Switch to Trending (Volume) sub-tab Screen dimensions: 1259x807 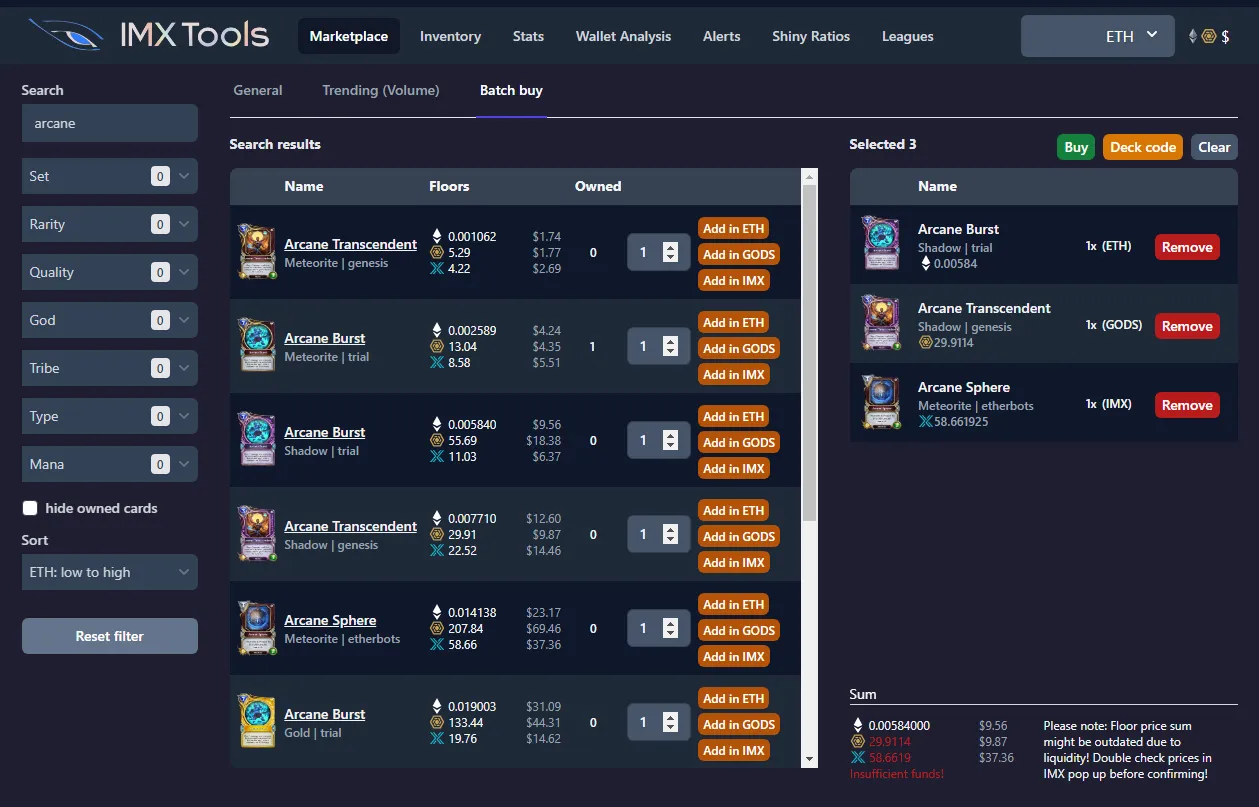(x=381, y=90)
